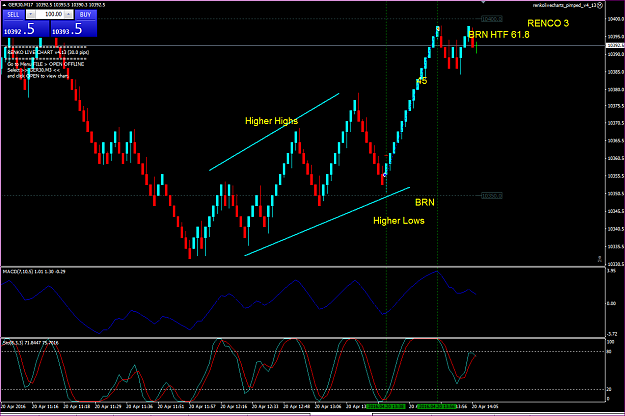625x416 pixels.
Task: Click the MACD indicator label text
Action: (34, 272)
